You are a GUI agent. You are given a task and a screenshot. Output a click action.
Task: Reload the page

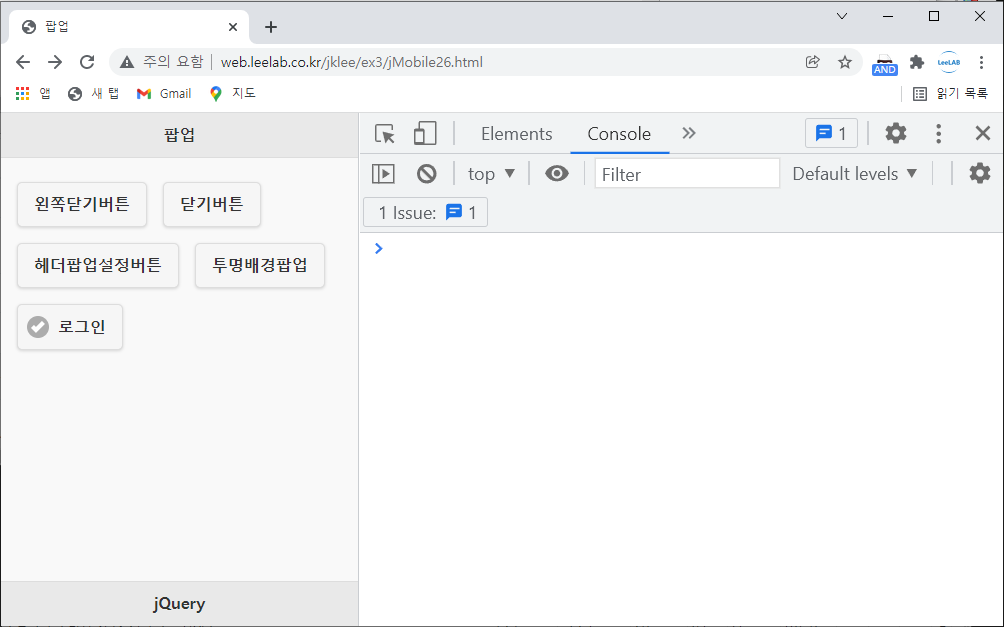pos(87,62)
